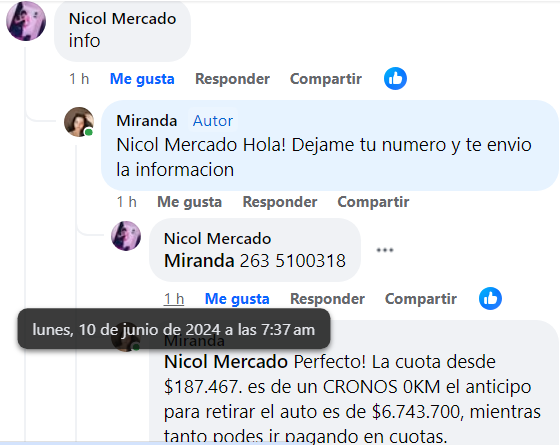The height and width of the screenshot is (445, 560).
Task: Click the like reaction icon under phone number comment
Action: click(490, 299)
